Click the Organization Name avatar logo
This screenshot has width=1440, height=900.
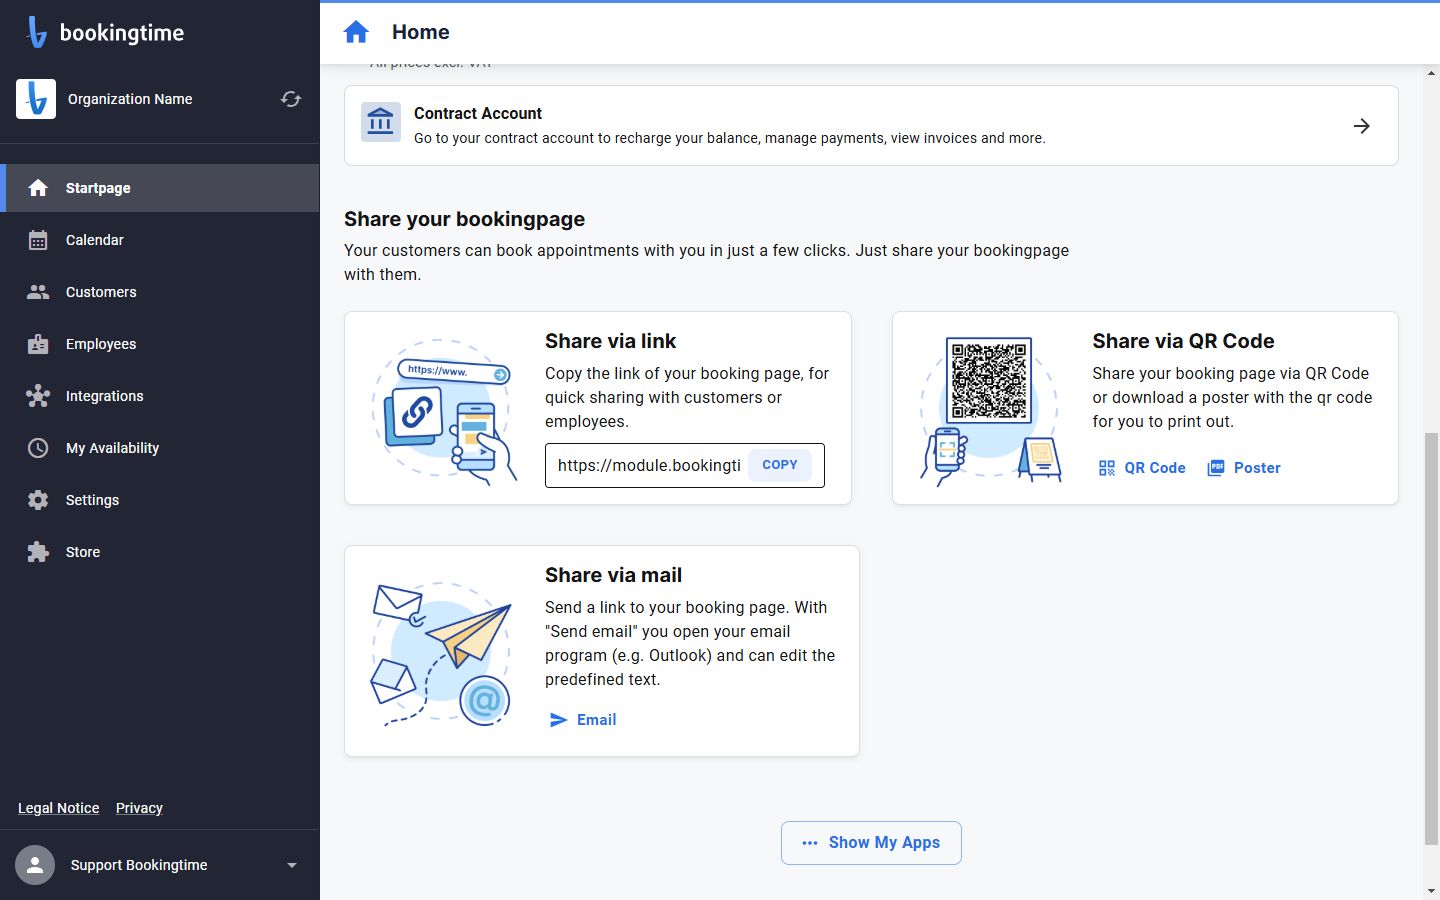(36, 99)
